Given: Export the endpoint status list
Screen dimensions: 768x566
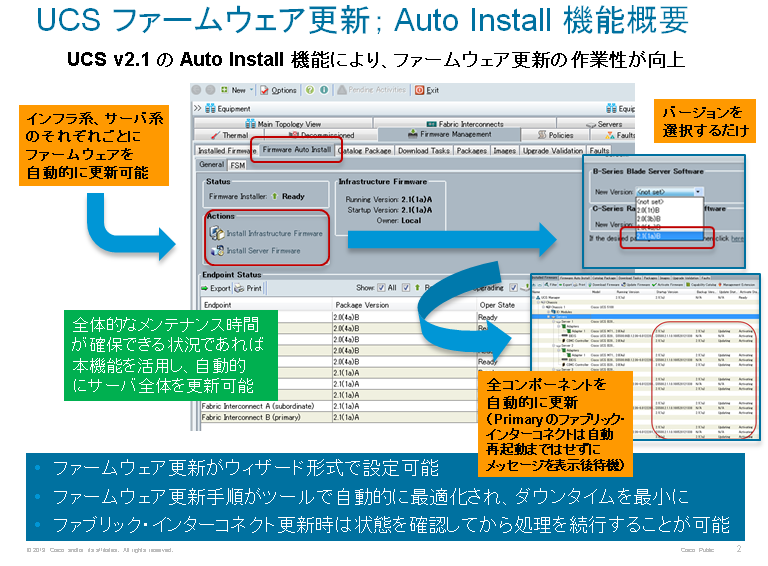Looking at the screenshot, I should click(215, 287).
